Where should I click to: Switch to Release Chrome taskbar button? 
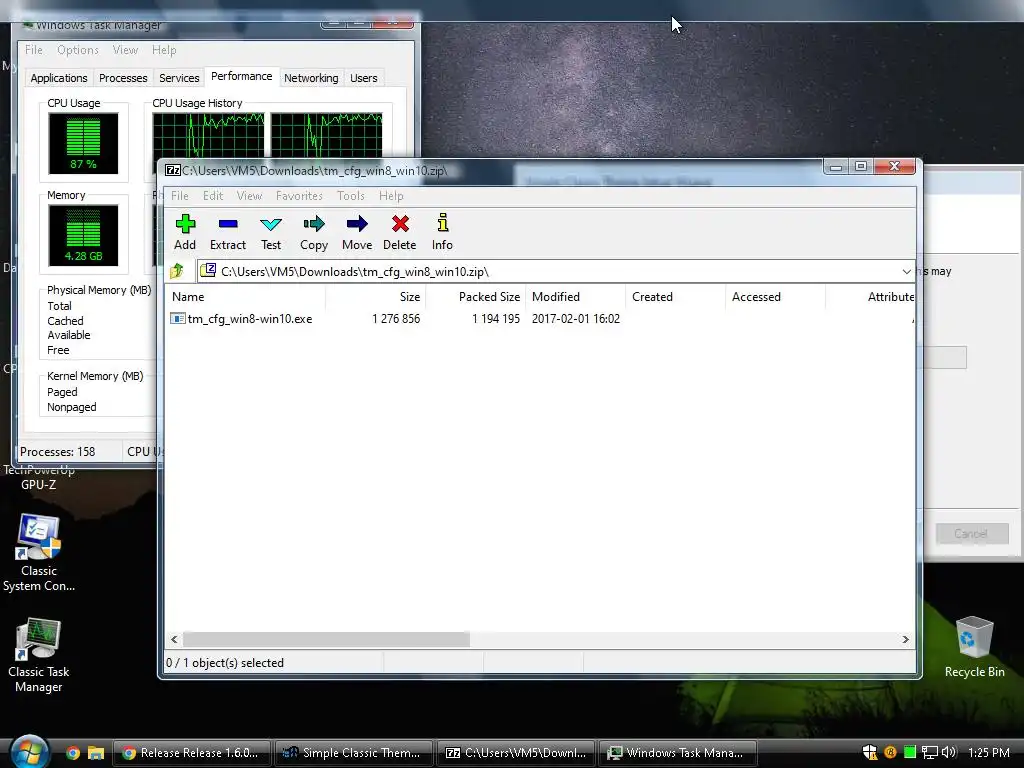(191, 753)
